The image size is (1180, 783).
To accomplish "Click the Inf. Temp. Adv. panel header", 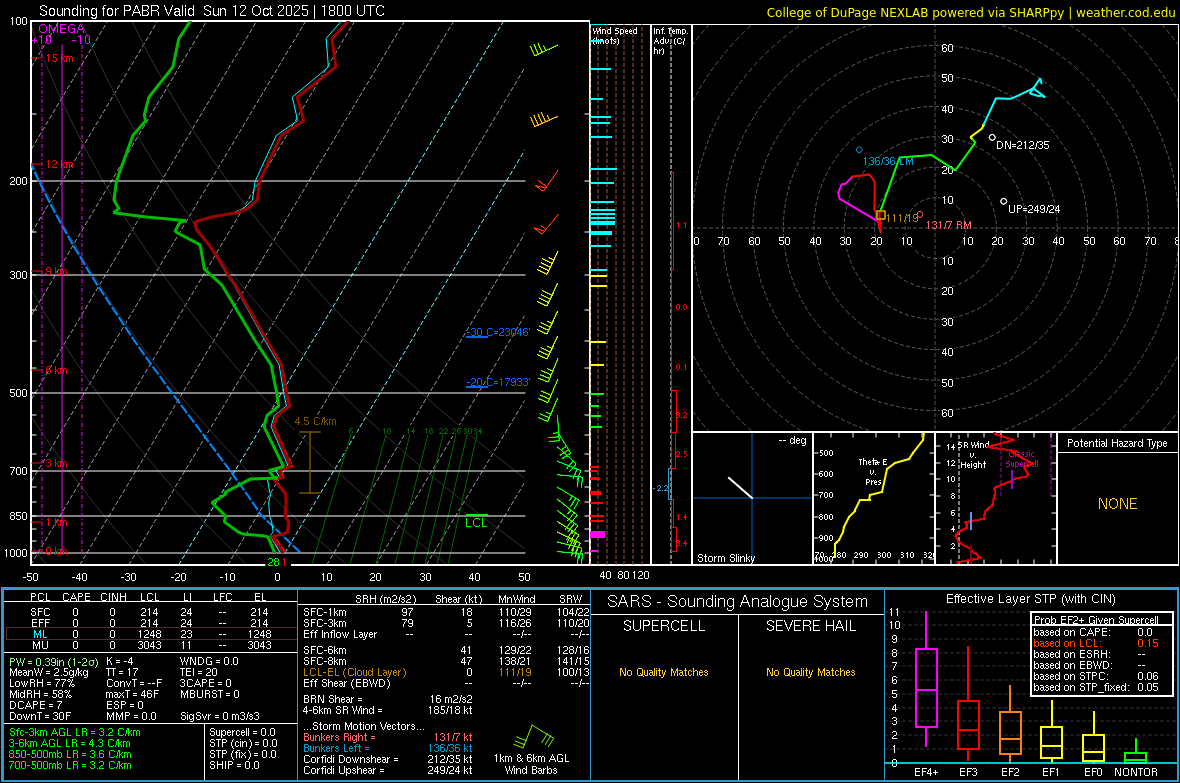I will (670, 41).
